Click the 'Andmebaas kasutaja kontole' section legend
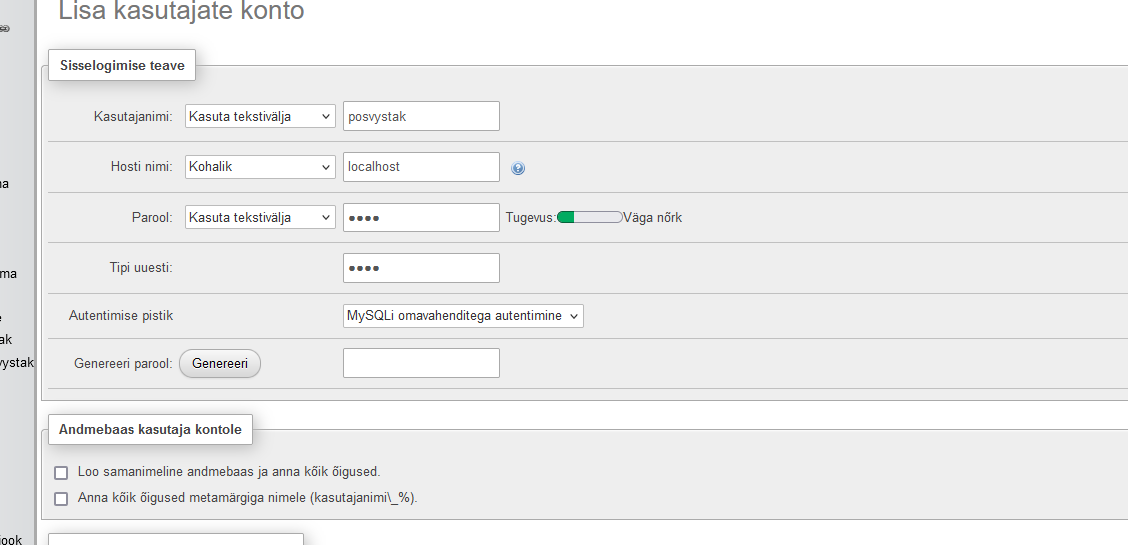This screenshot has height=545, width=1128. click(x=150, y=430)
